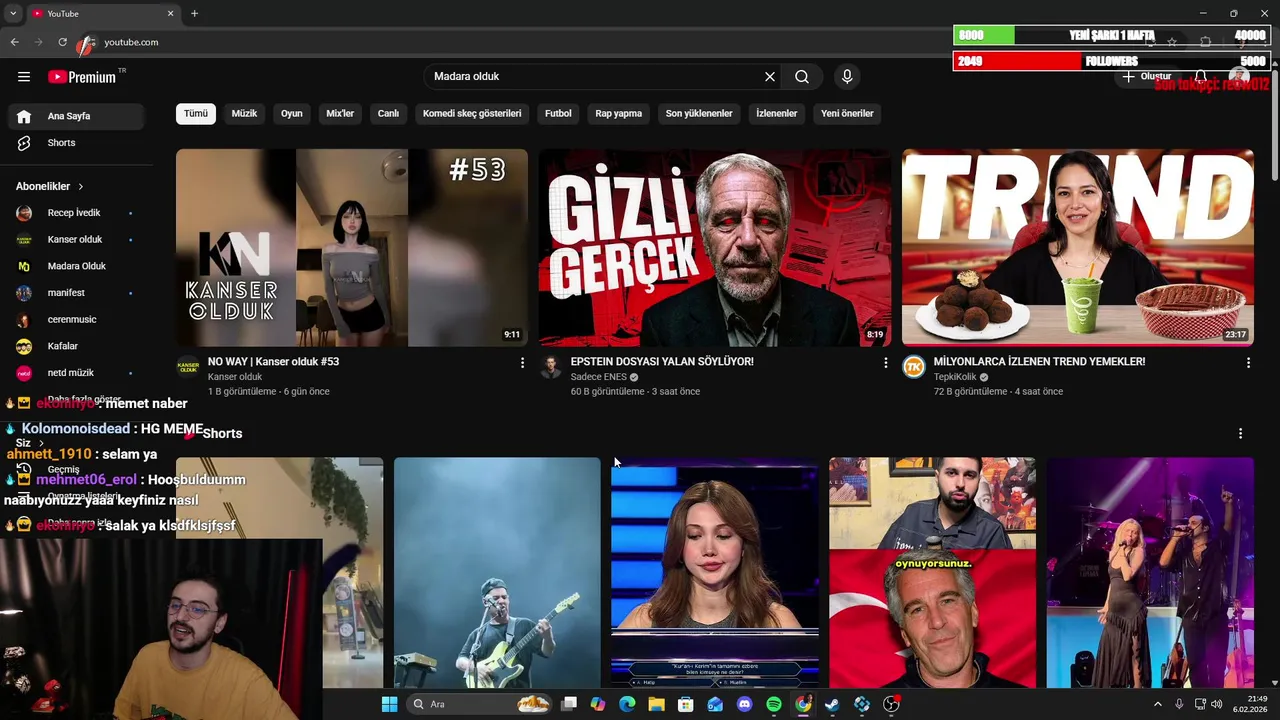Open the Windows Start menu
The image size is (1280, 720).
tap(389, 704)
